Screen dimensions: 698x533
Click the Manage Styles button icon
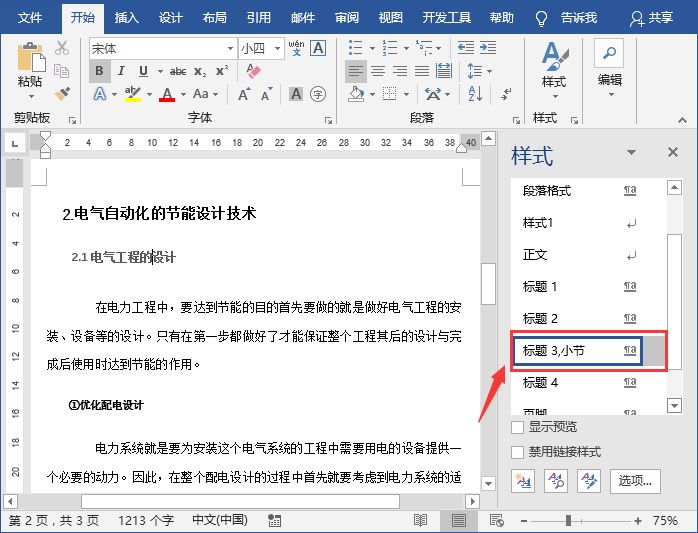coord(589,481)
